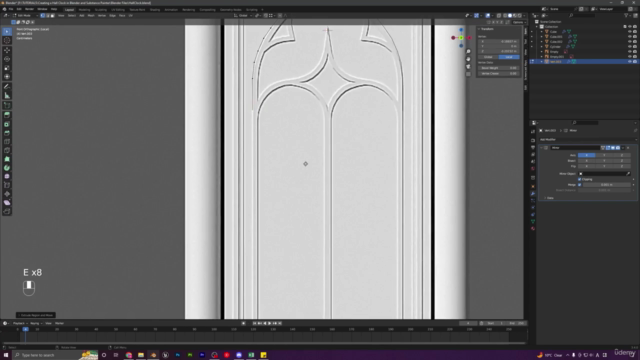Activate the Measure tool
640x360 pixels.
pos(7,96)
